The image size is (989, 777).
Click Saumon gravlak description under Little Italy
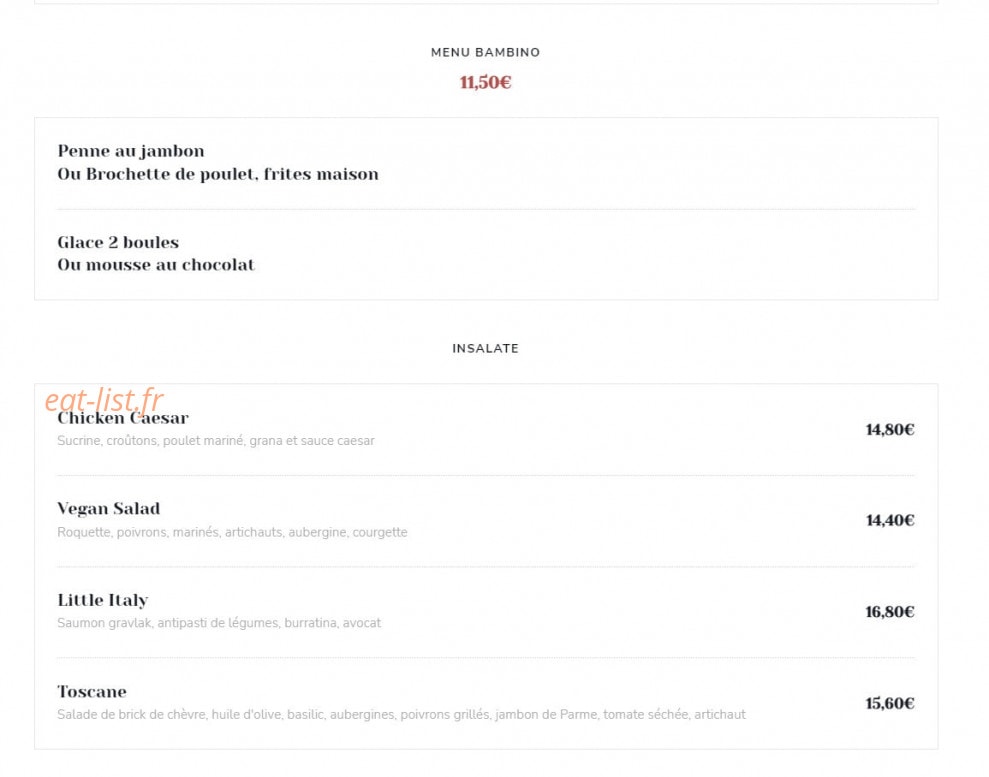coord(219,623)
